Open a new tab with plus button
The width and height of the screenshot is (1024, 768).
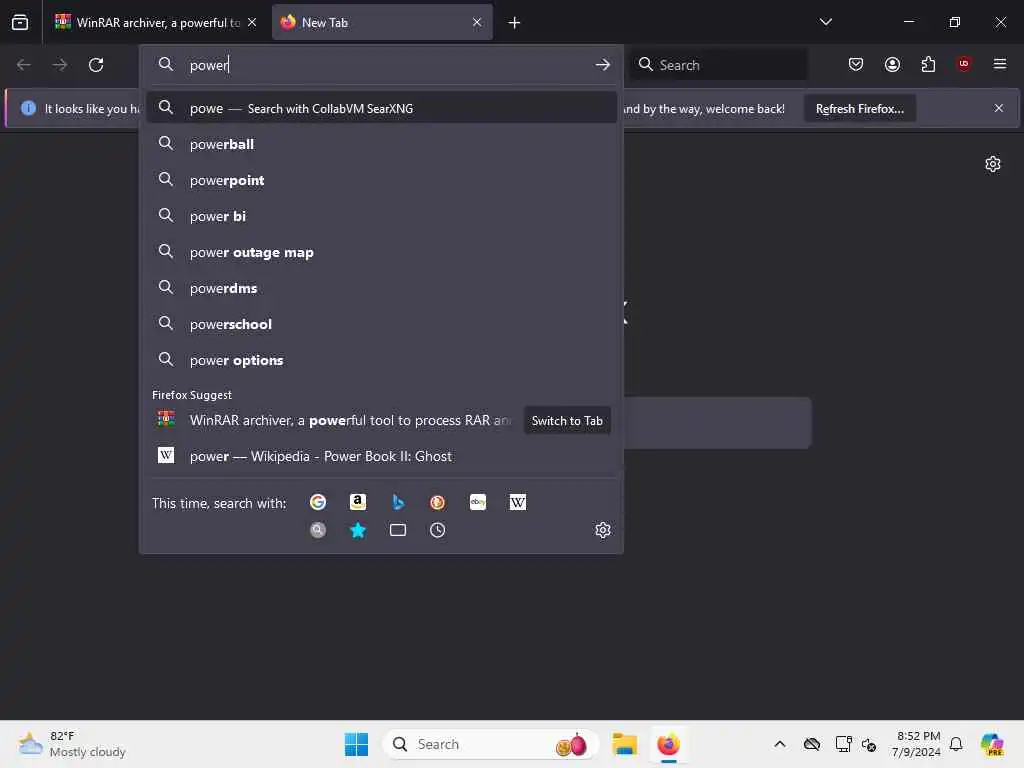point(514,23)
